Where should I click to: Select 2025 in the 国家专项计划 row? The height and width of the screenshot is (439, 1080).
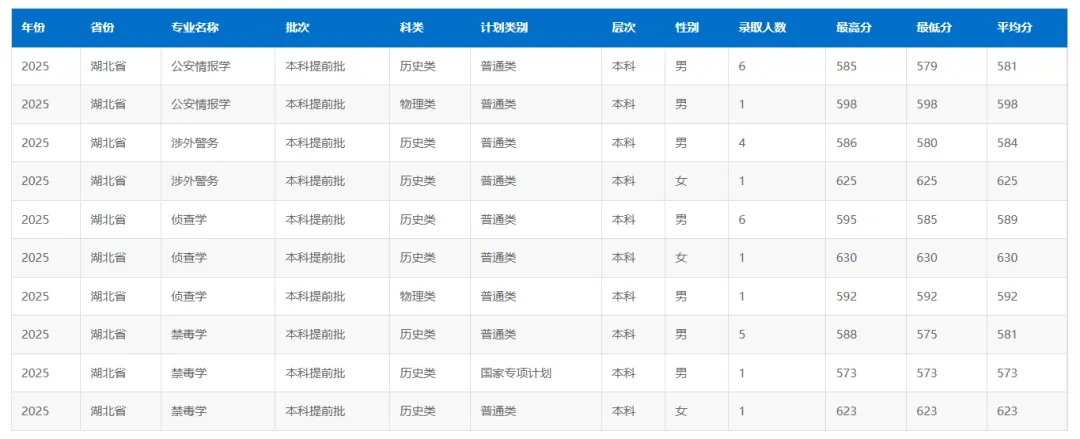tap(35, 373)
